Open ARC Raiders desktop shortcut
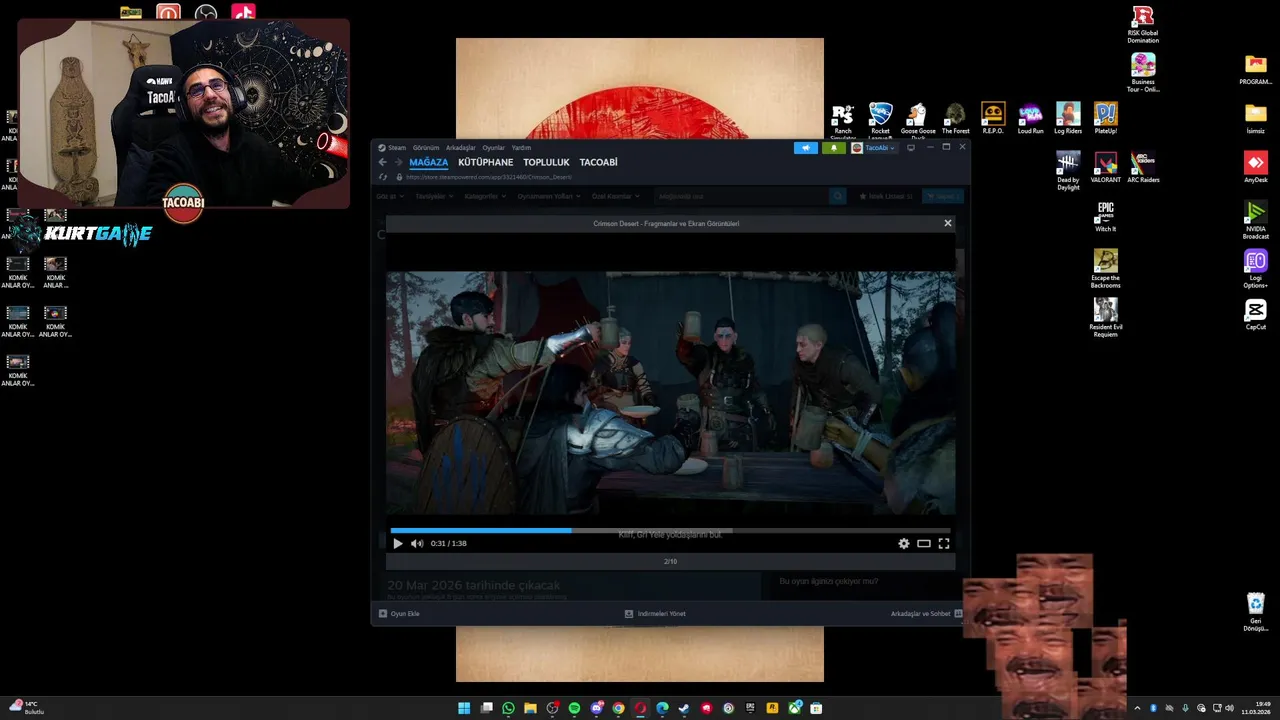The image size is (1280, 720). [x=1143, y=167]
